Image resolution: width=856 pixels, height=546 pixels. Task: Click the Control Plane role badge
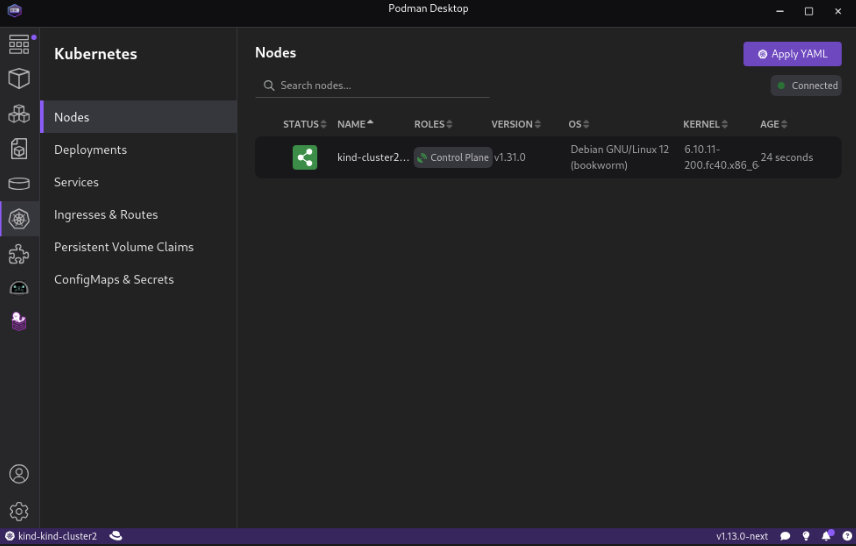pos(453,157)
